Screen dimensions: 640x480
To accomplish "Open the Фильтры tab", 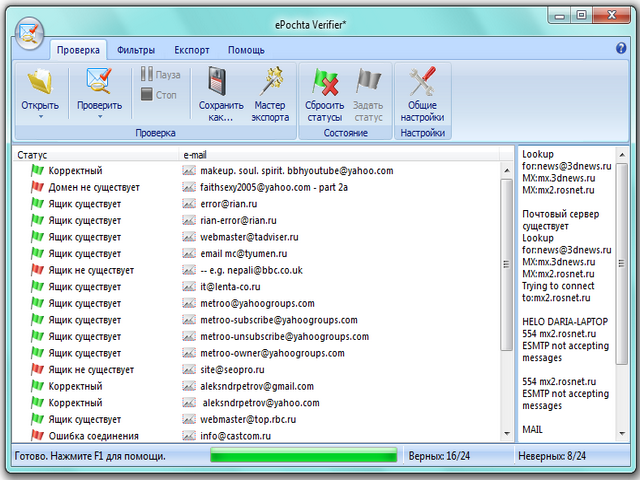I will pyautogui.click(x=136, y=50).
